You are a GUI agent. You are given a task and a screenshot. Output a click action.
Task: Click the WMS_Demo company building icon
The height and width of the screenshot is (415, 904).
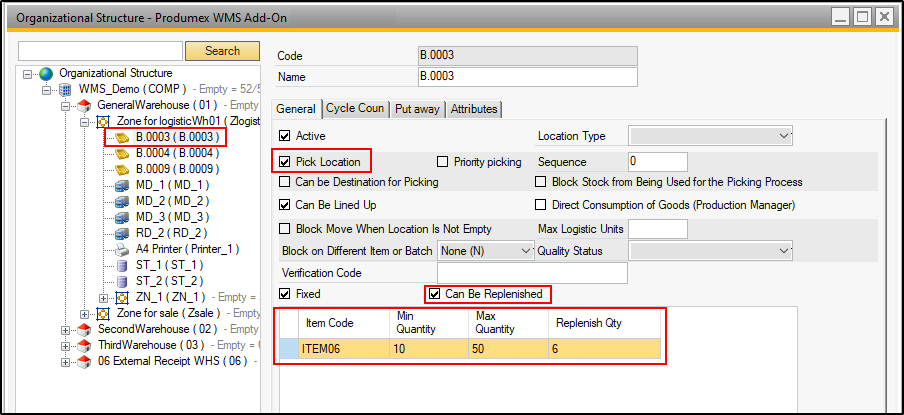[x=66, y=89]
